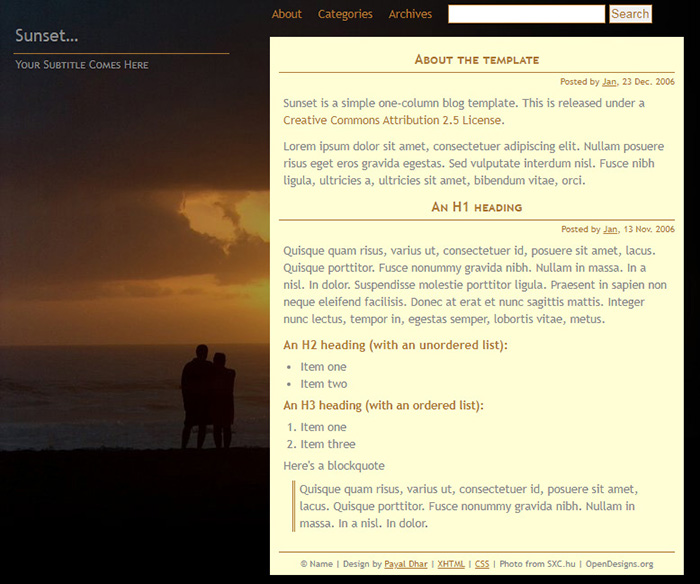Open the About menu link
The image size is (700, 584).
(287, 14)
